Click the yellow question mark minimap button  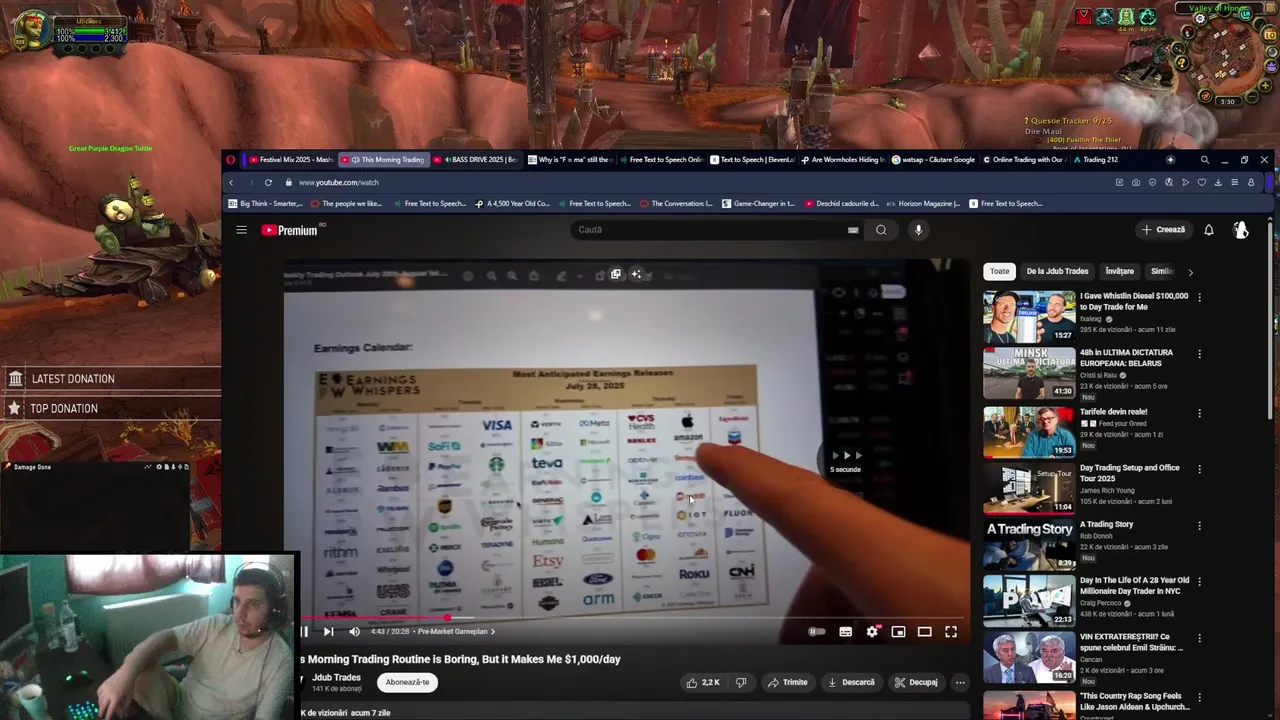click(x=1182, y=63)
